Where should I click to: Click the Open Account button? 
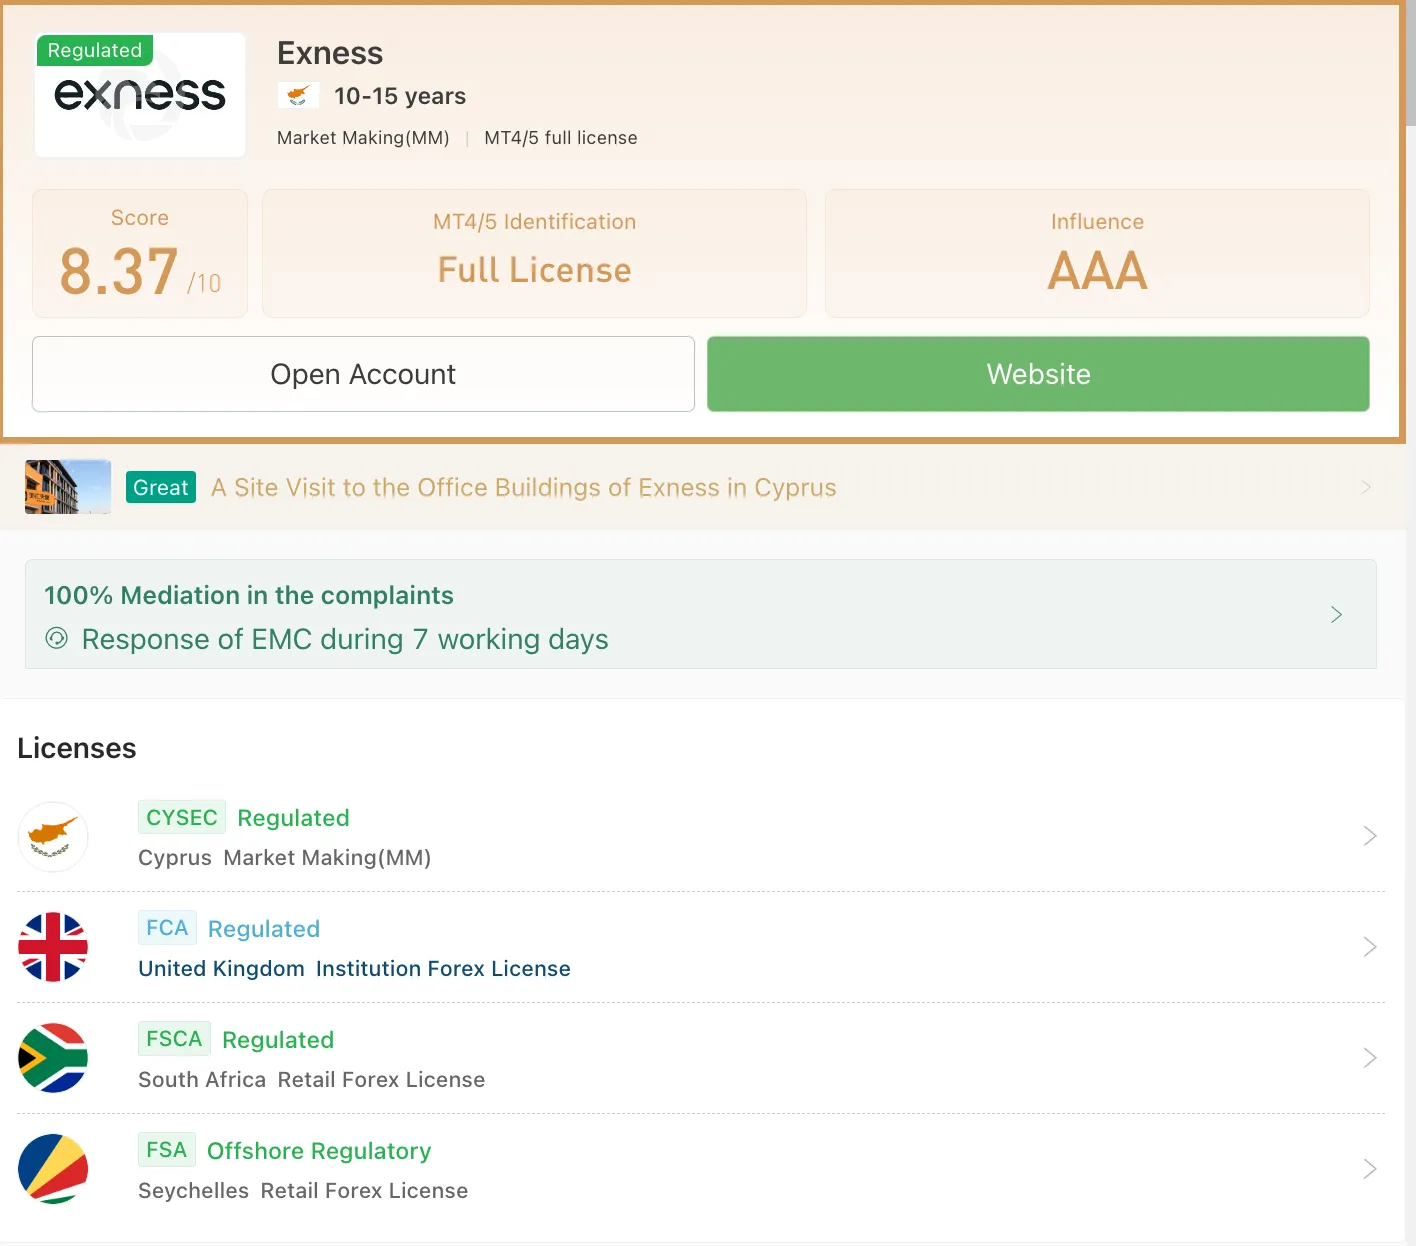pos(363,374)
